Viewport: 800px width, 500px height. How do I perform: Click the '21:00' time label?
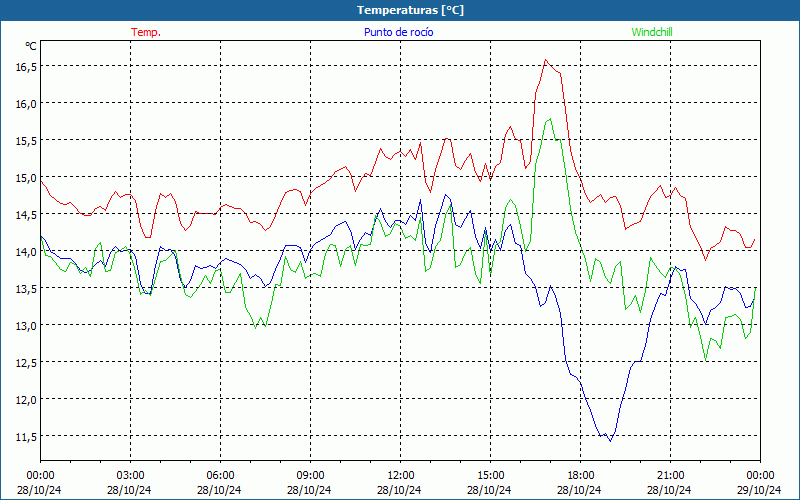pos(670,476)
